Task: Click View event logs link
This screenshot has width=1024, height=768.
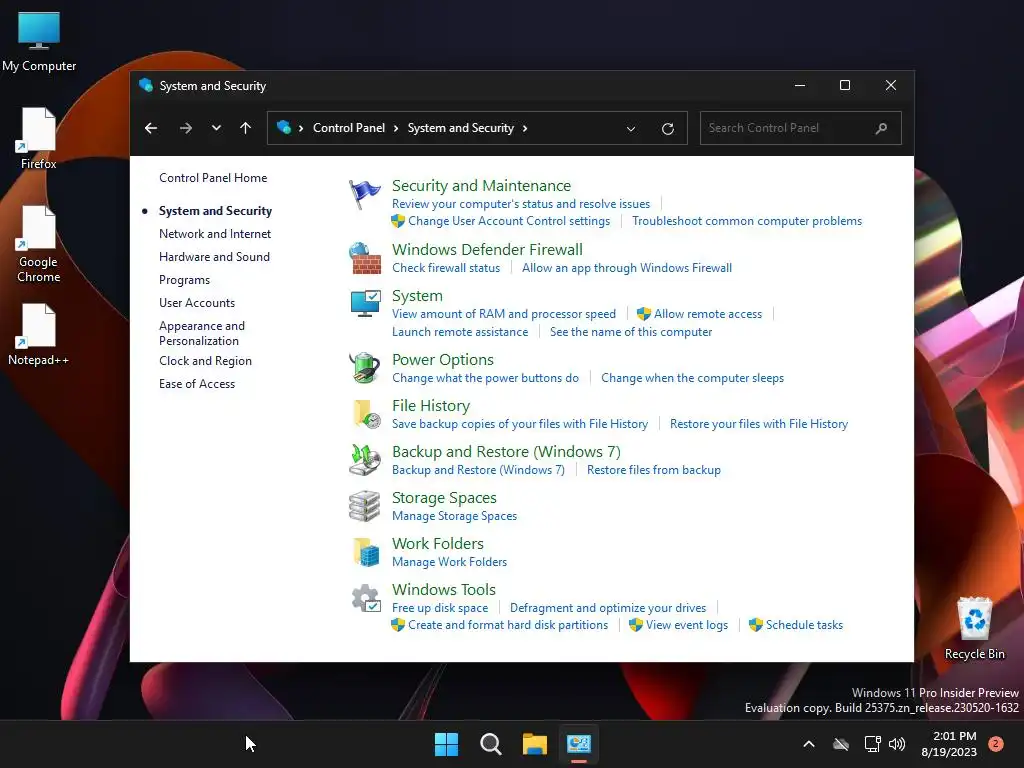Action: click(x=686, y=625)
